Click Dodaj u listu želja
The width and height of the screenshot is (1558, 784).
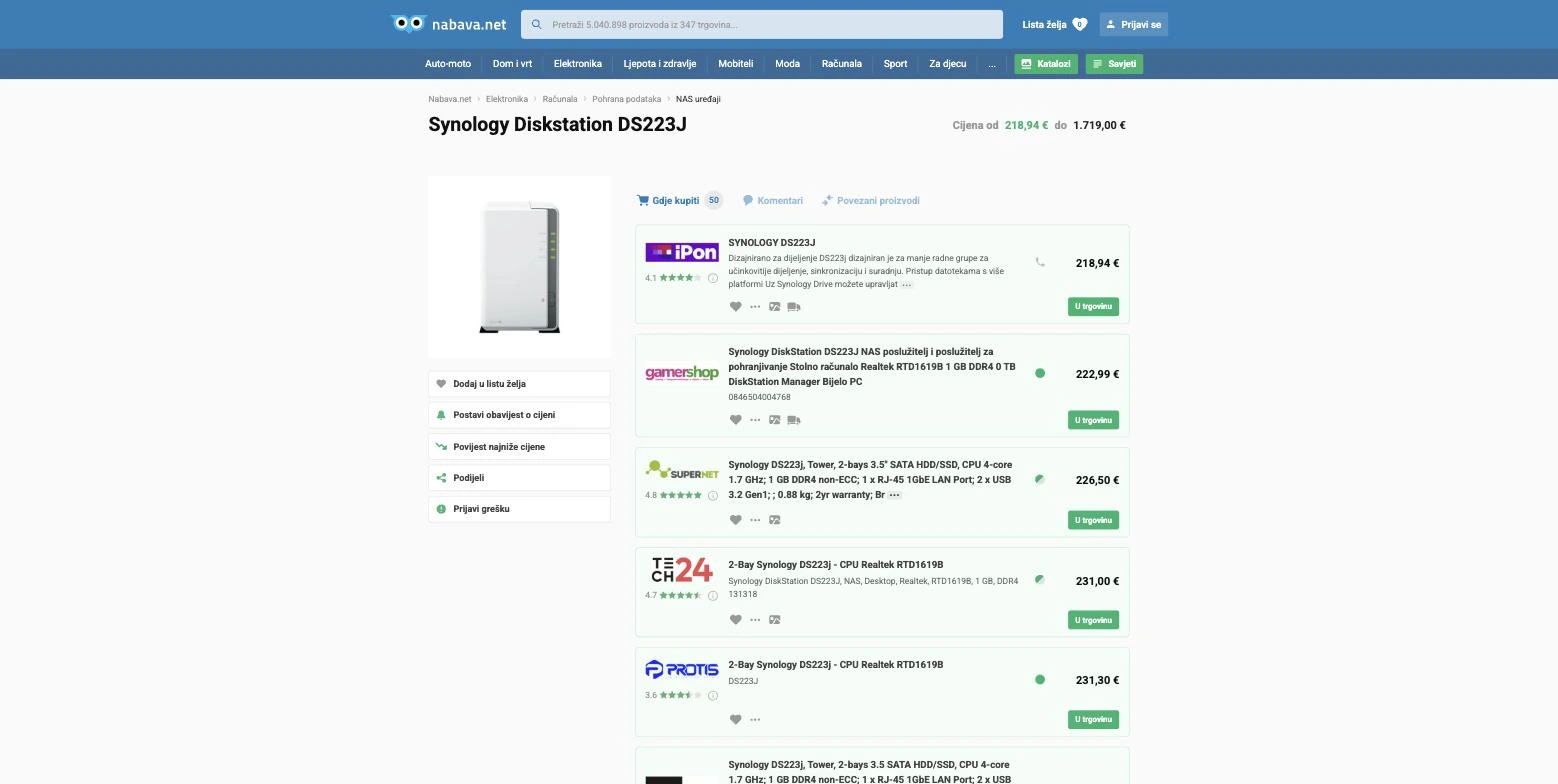click(519, 384)
